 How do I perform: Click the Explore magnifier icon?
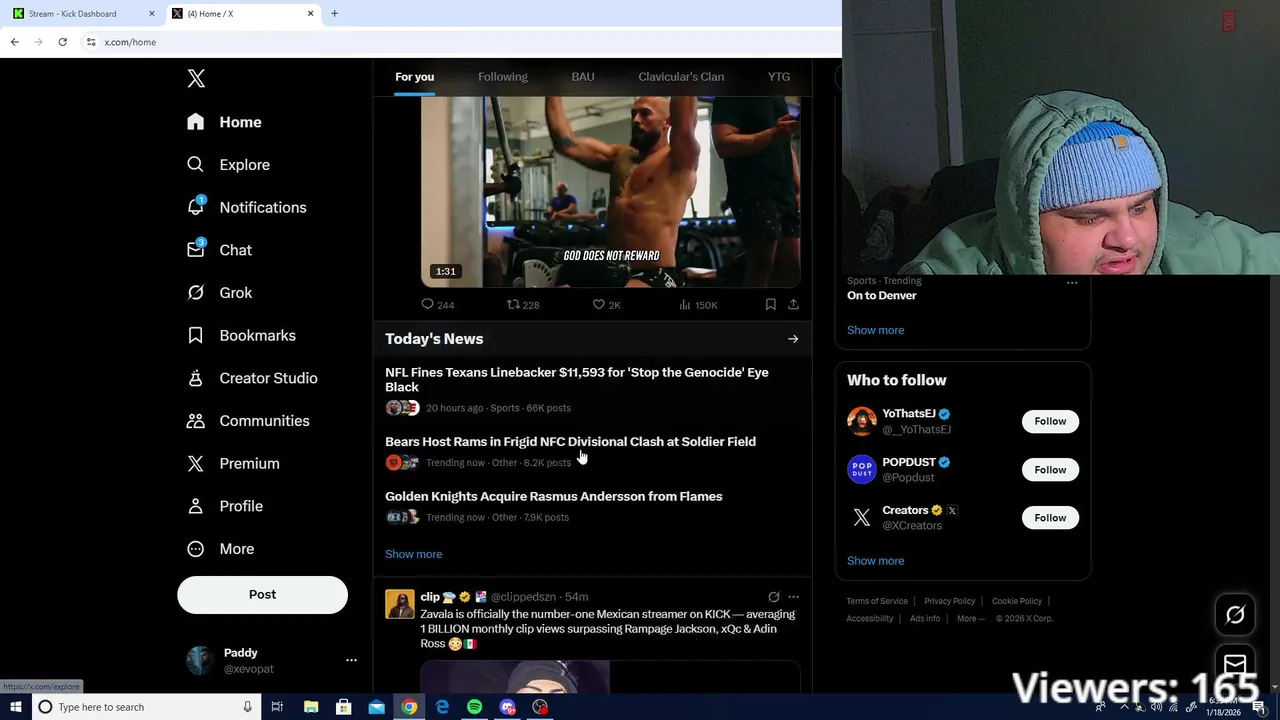point(196,165)
